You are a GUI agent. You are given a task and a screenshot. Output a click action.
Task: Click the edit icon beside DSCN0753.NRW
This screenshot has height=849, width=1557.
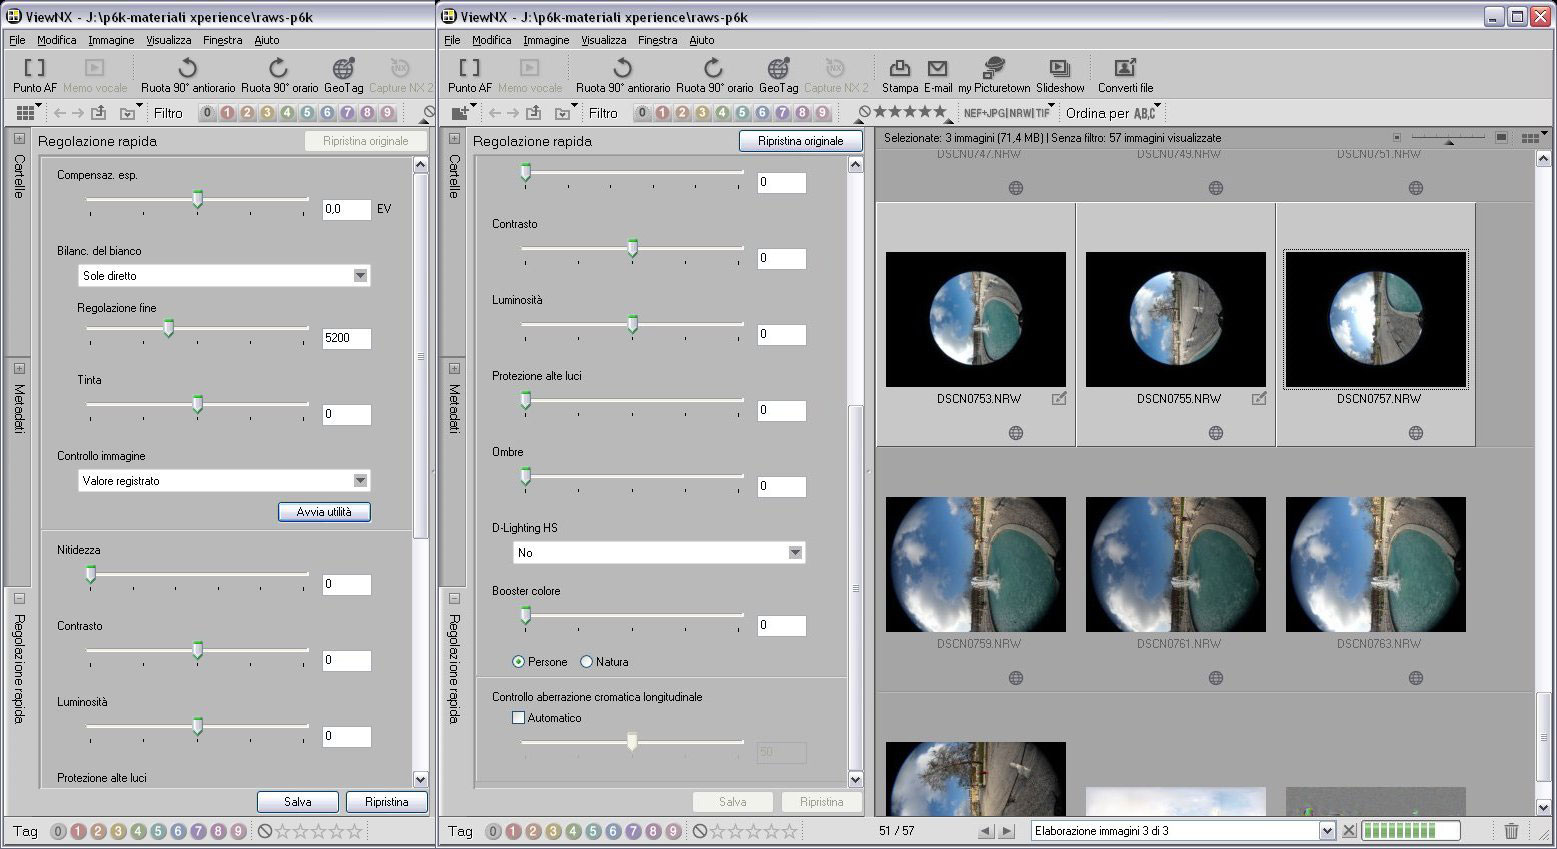coord(1059,398)
